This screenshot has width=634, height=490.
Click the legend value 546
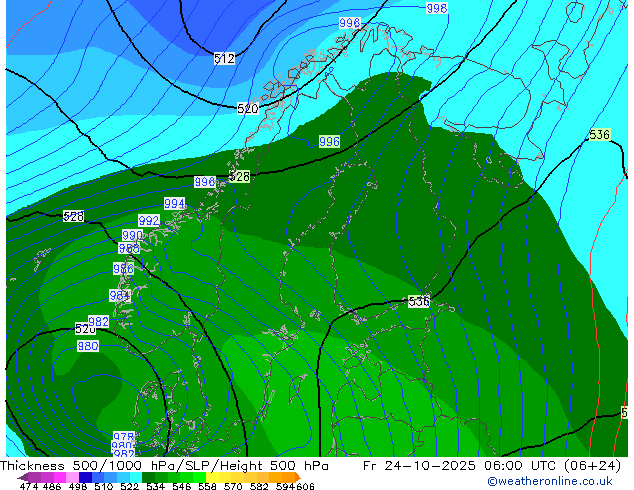click(x=182, y=486)
